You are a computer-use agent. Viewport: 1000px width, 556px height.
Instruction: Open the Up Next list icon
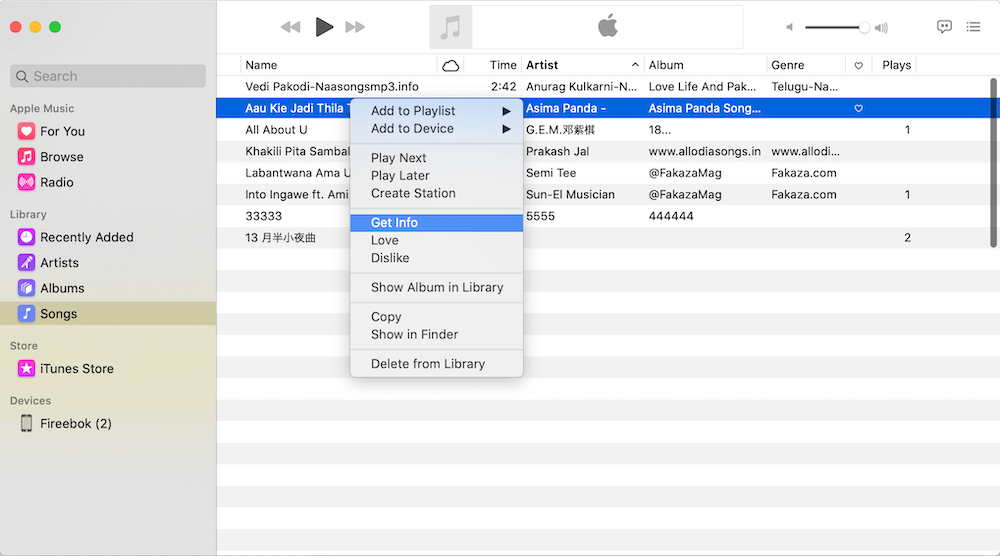pos(973,27)
